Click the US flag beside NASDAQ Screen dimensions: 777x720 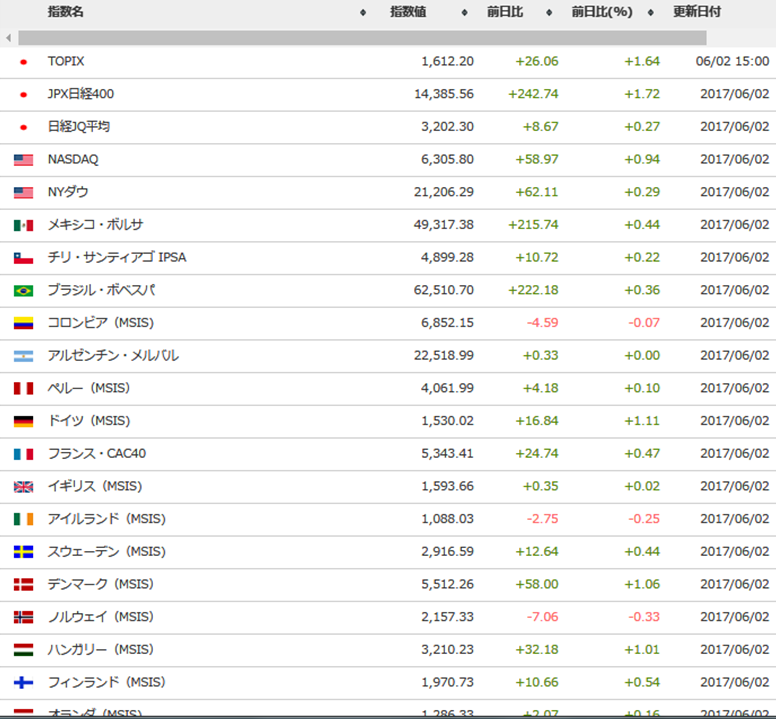point(23,160)
